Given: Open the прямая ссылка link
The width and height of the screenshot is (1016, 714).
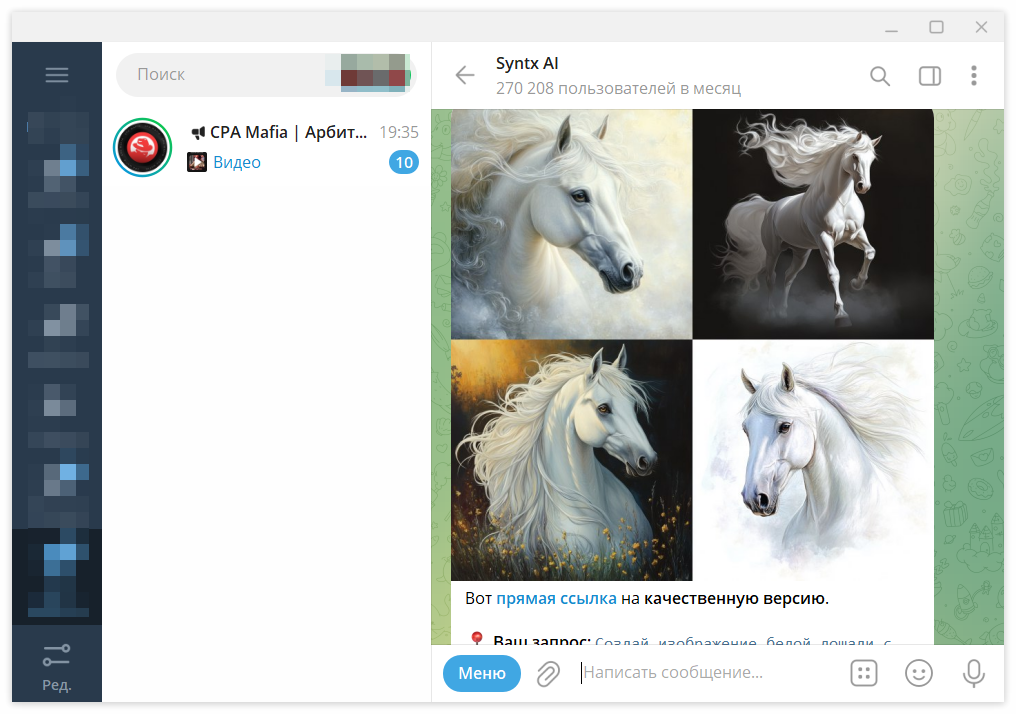Looking at the screenshot, I should click(x=556, y=598).
